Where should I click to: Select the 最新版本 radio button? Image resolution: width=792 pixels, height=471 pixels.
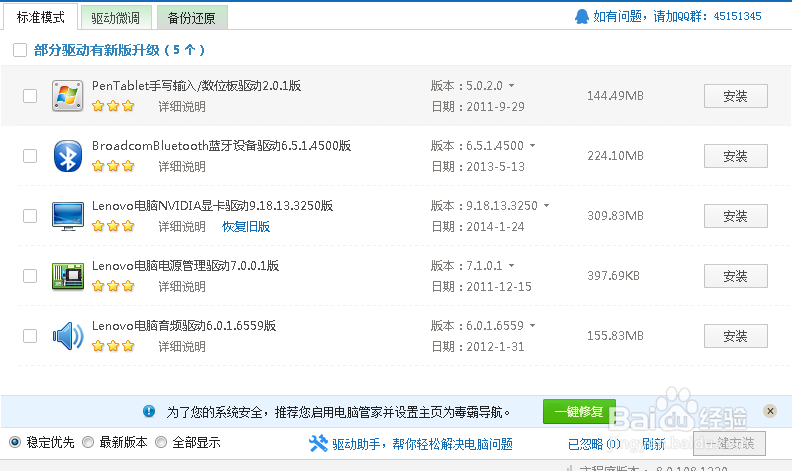[88, 443]
